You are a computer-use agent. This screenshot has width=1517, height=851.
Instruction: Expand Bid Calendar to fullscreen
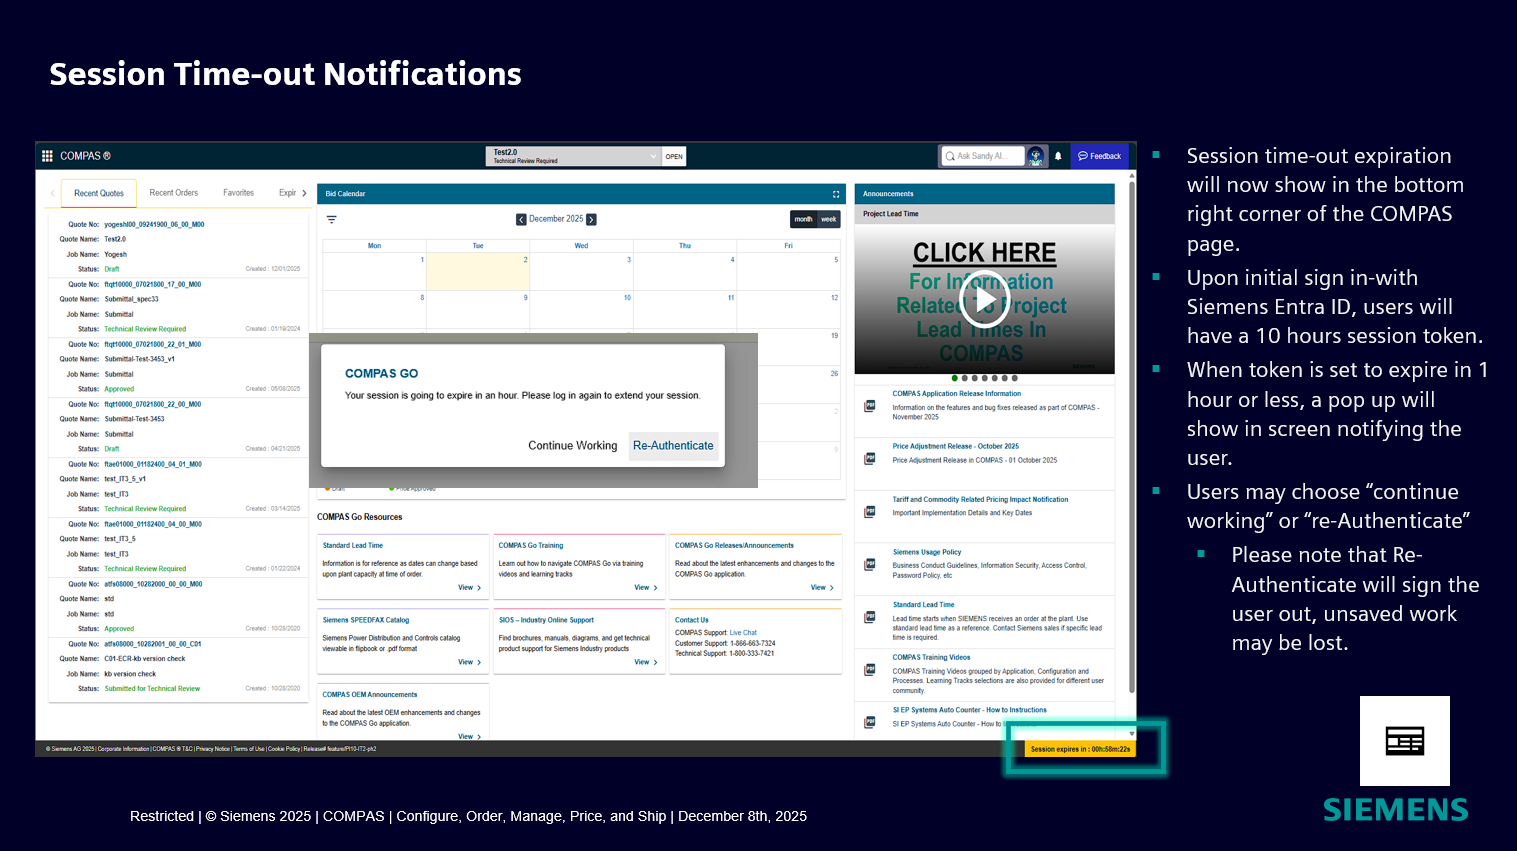click(836, 194)
